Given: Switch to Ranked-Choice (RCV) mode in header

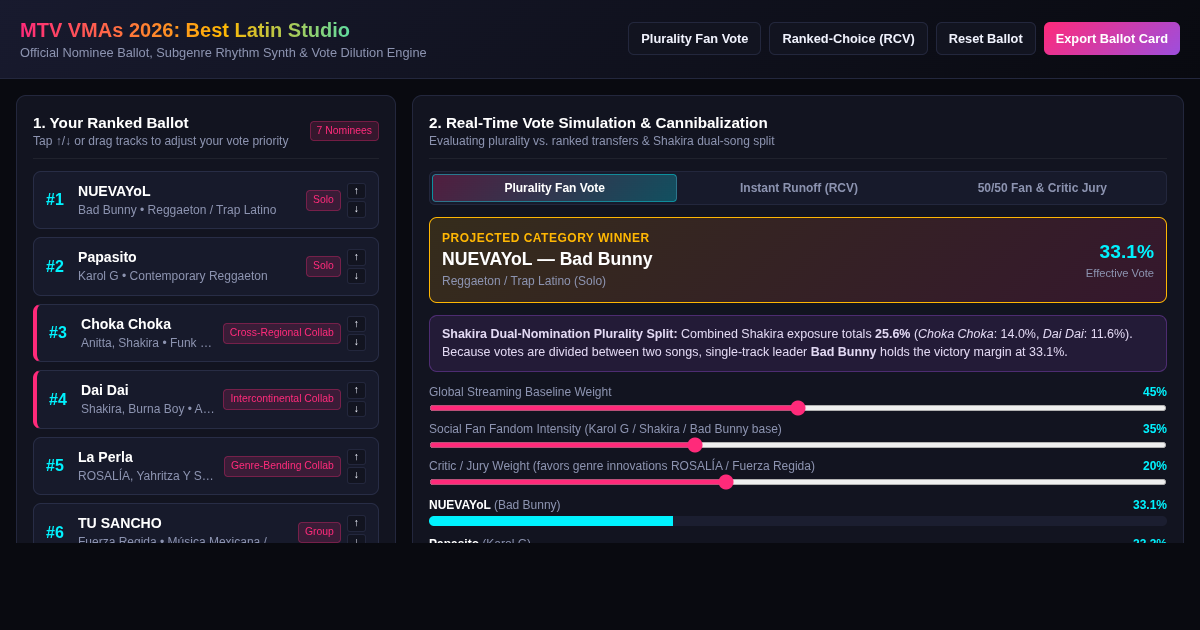Looking at the screenshot, I should 848,39.
